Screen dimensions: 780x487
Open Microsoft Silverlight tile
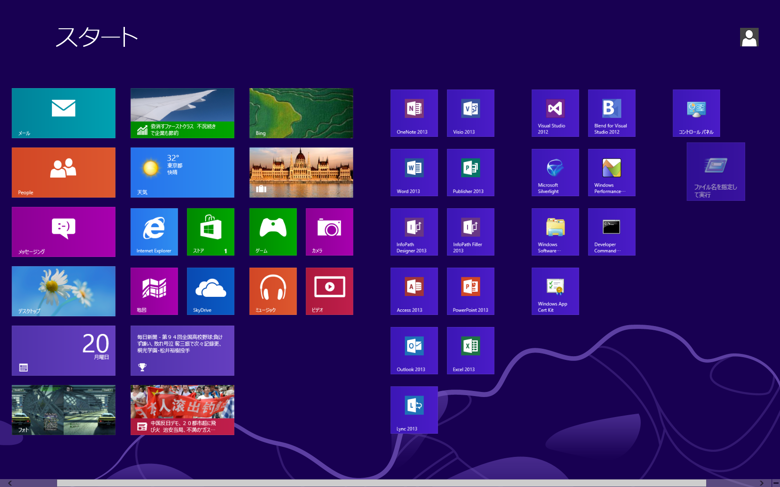555,173
